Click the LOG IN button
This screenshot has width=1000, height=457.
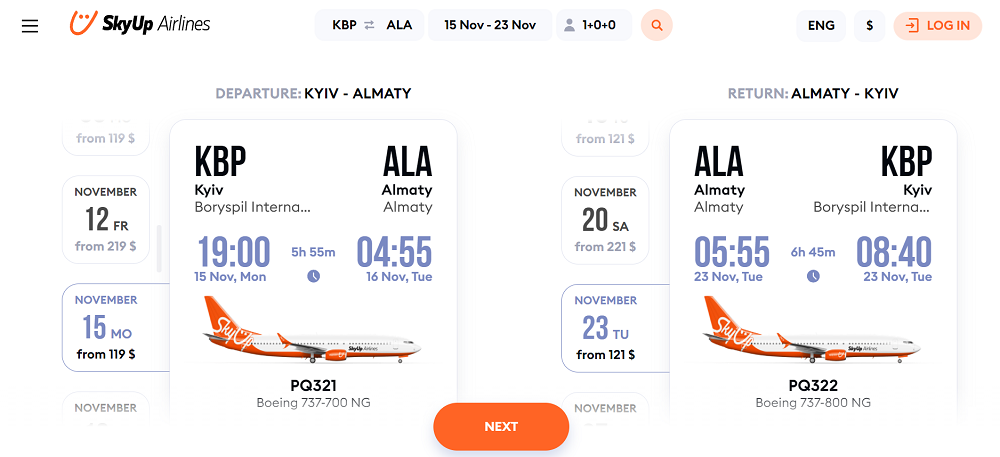(938, 25)
